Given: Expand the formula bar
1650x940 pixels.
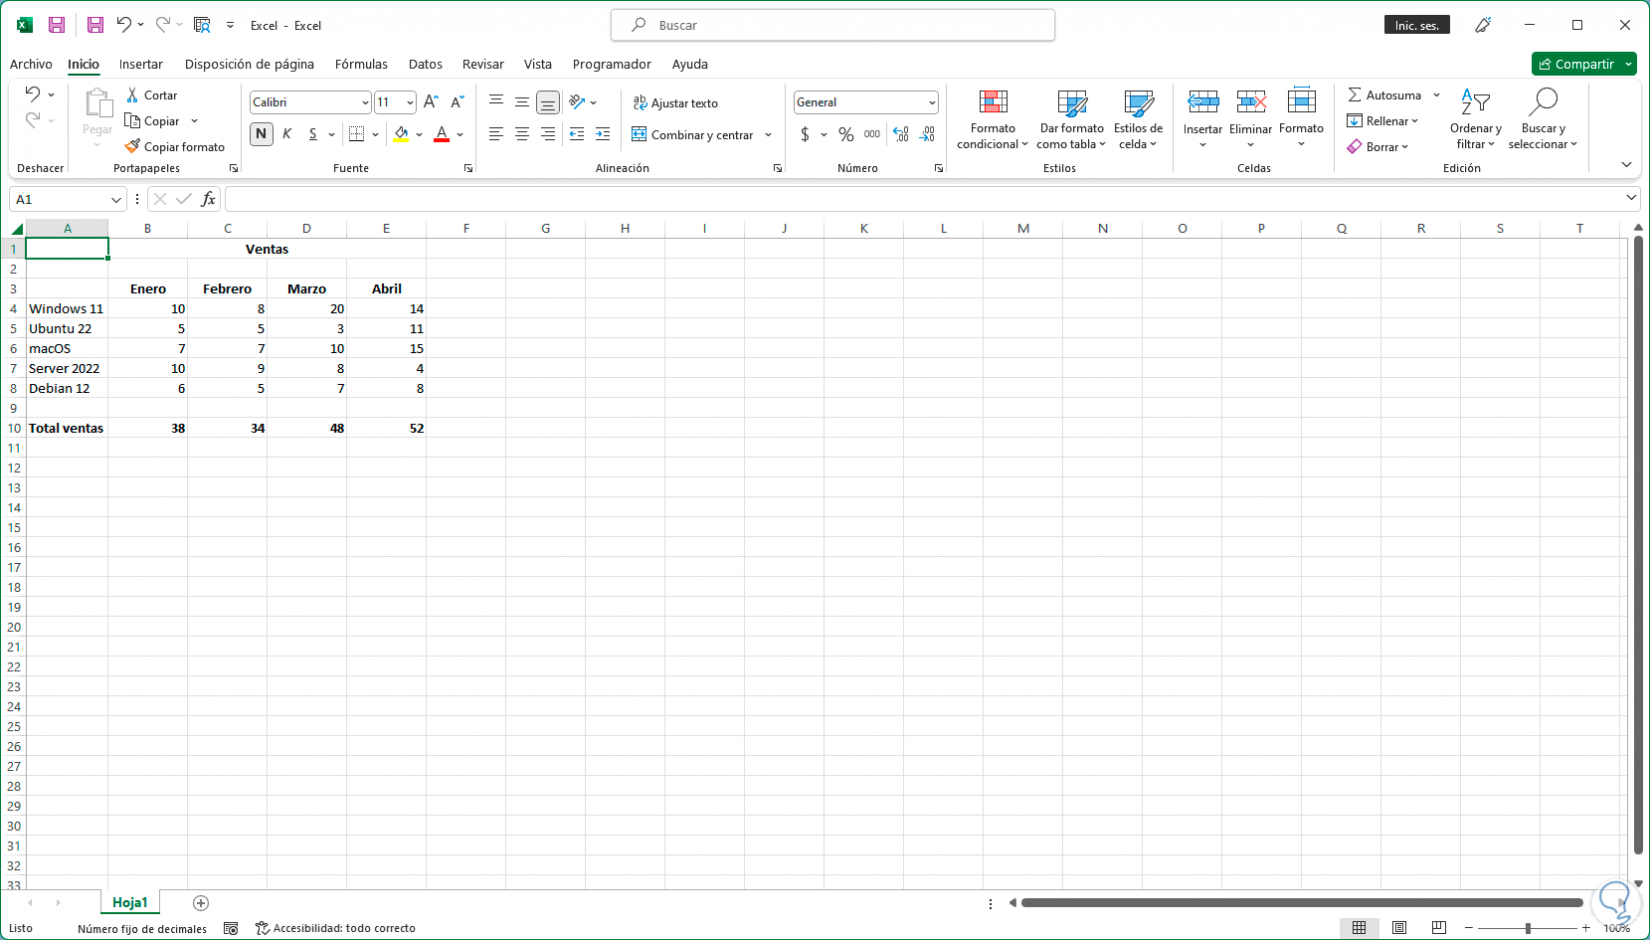Looking at the screenshot, I should point(1631,199).
